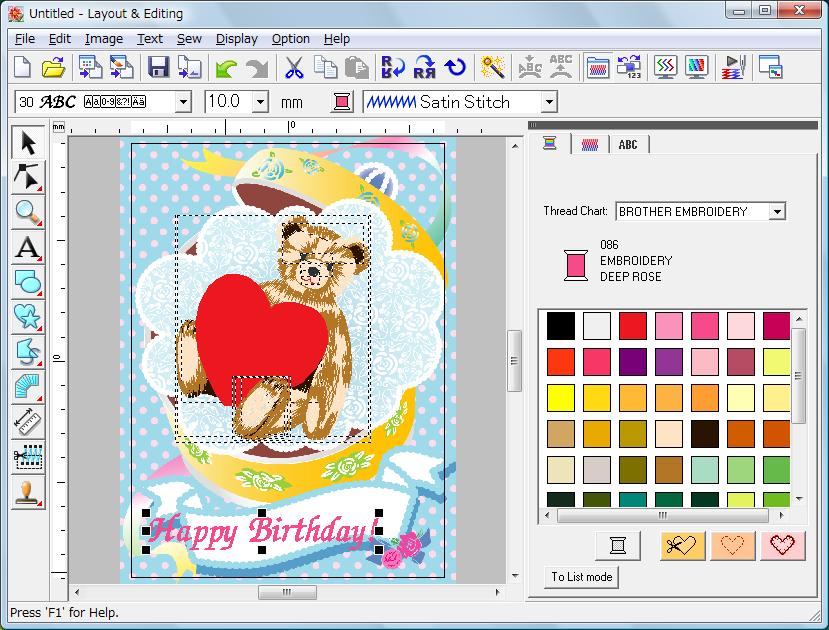Select the Point Edit tool
This screenshot has width=829, height=630.
(28, 177)
